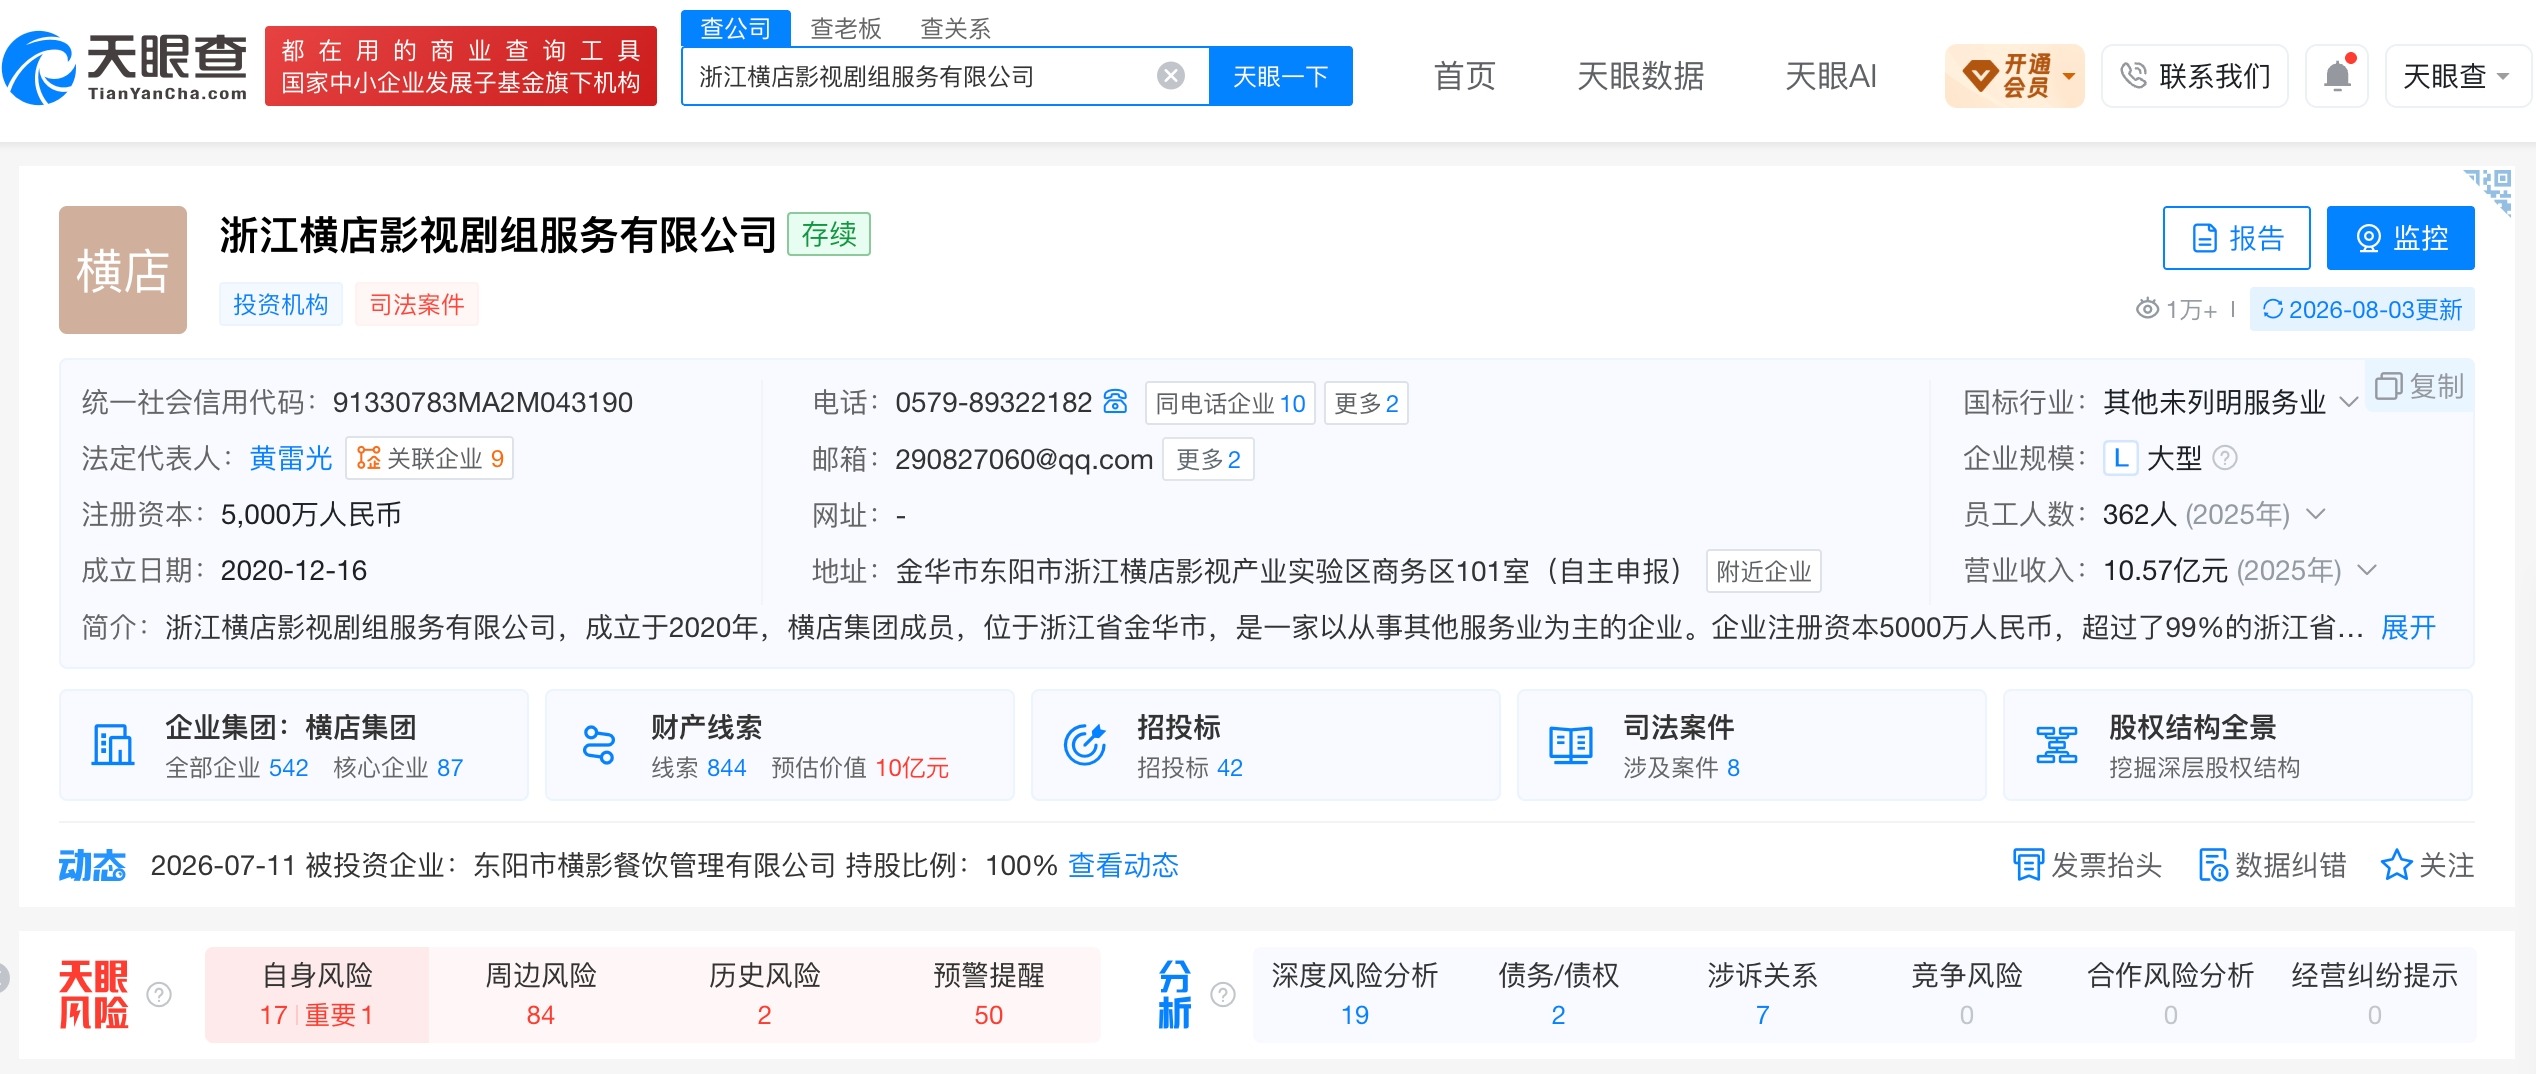Click 查看动态 link

click(1124, 865)
